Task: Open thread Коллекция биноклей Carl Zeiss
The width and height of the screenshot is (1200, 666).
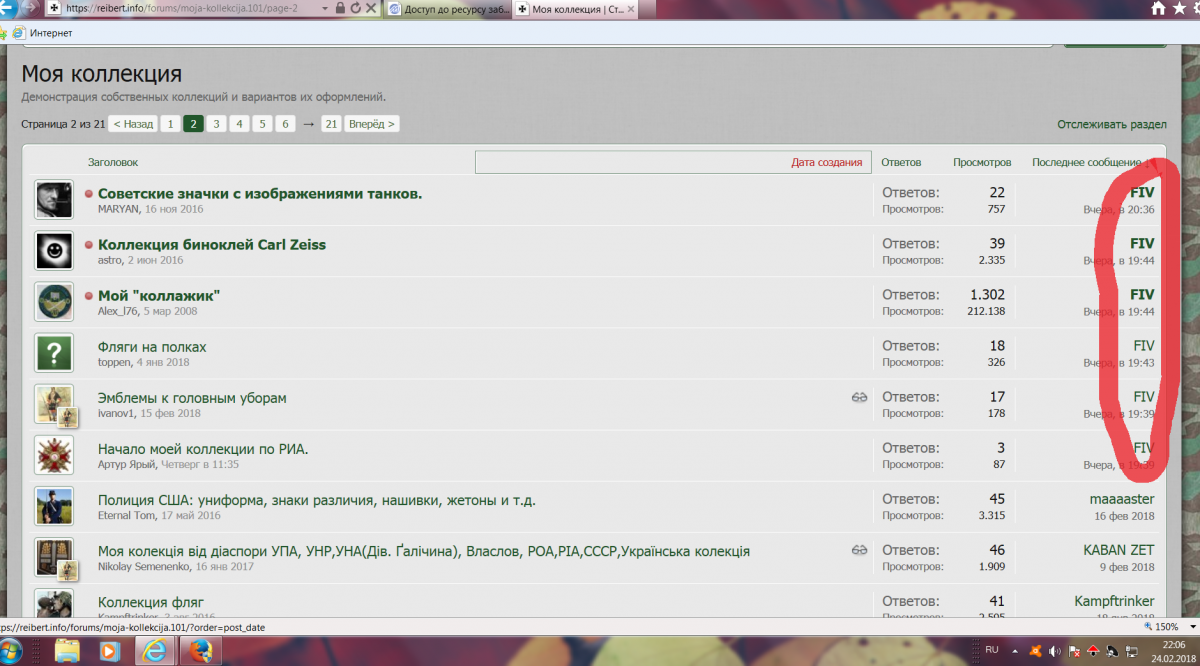Action: (x=212, y=244)
